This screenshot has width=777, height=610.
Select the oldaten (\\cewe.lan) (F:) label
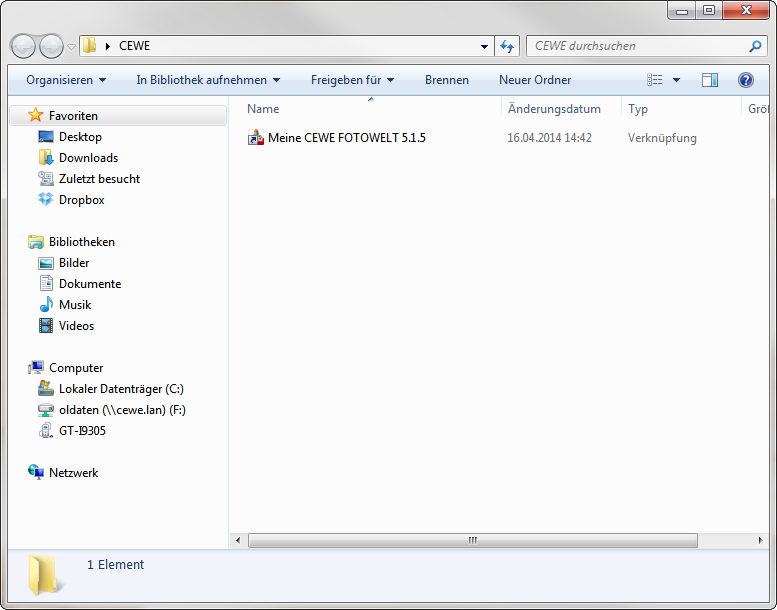[122, 410]
